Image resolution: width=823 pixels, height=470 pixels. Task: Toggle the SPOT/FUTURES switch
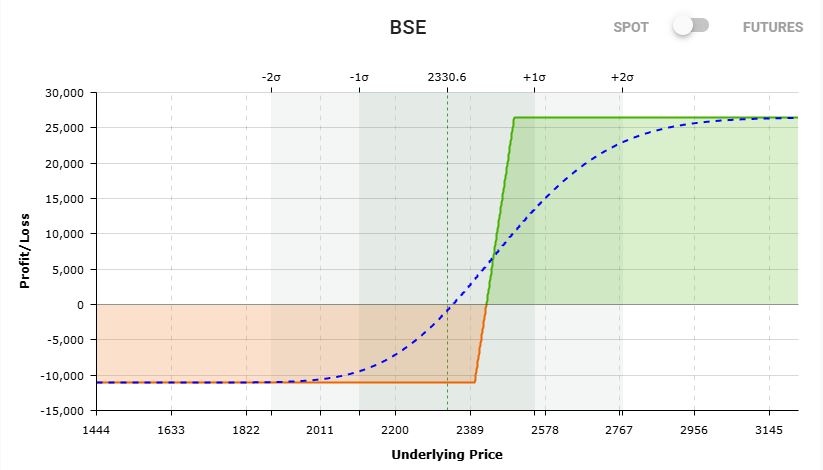(x=690, y=27)
